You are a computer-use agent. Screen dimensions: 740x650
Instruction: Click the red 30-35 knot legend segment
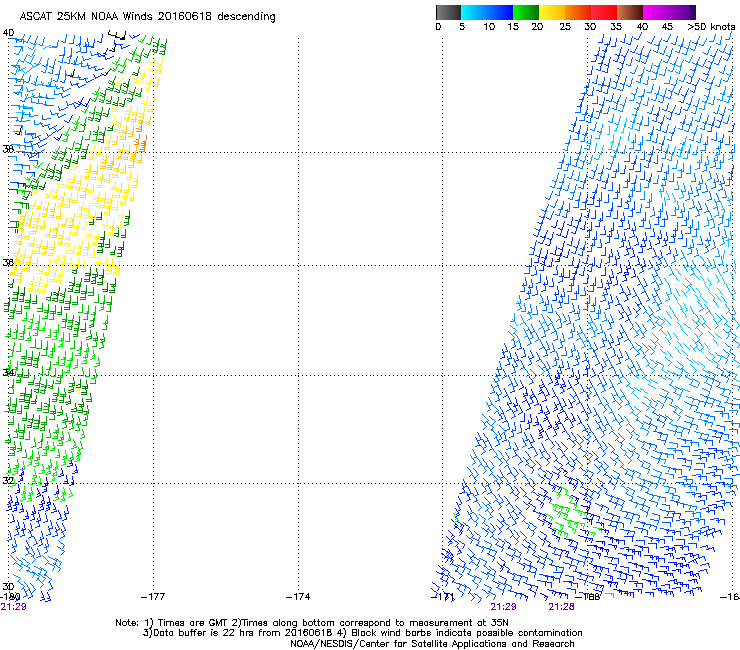point(604,12)
